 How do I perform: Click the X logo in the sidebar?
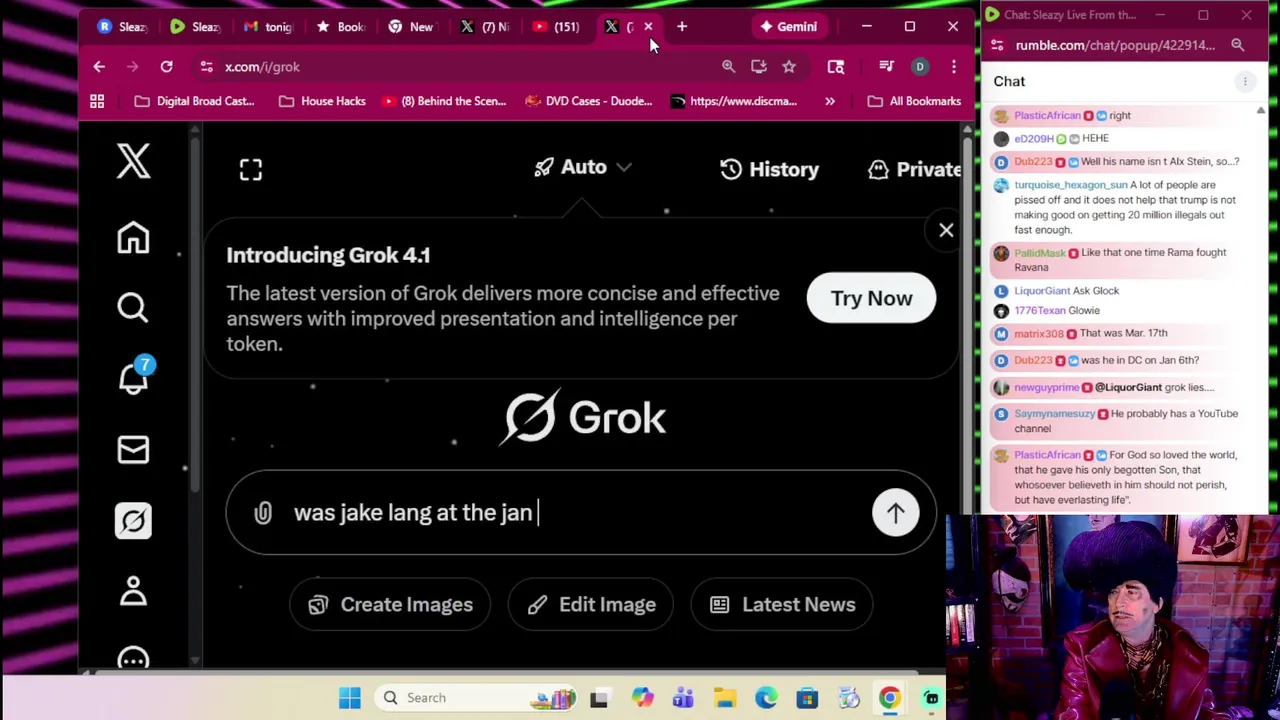[x=133, y=160]
